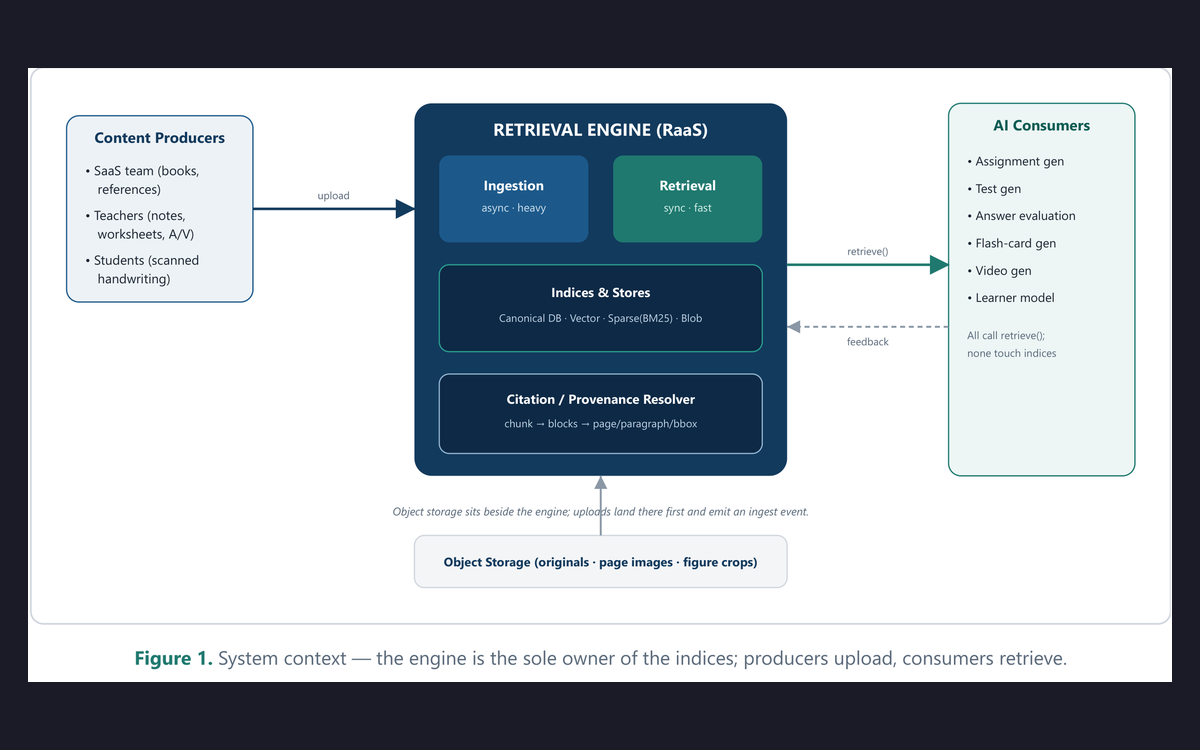The width and height of the screenshot is (1200, 750).
Task: Click the System context caption sentence
Action: click(642, 659)
